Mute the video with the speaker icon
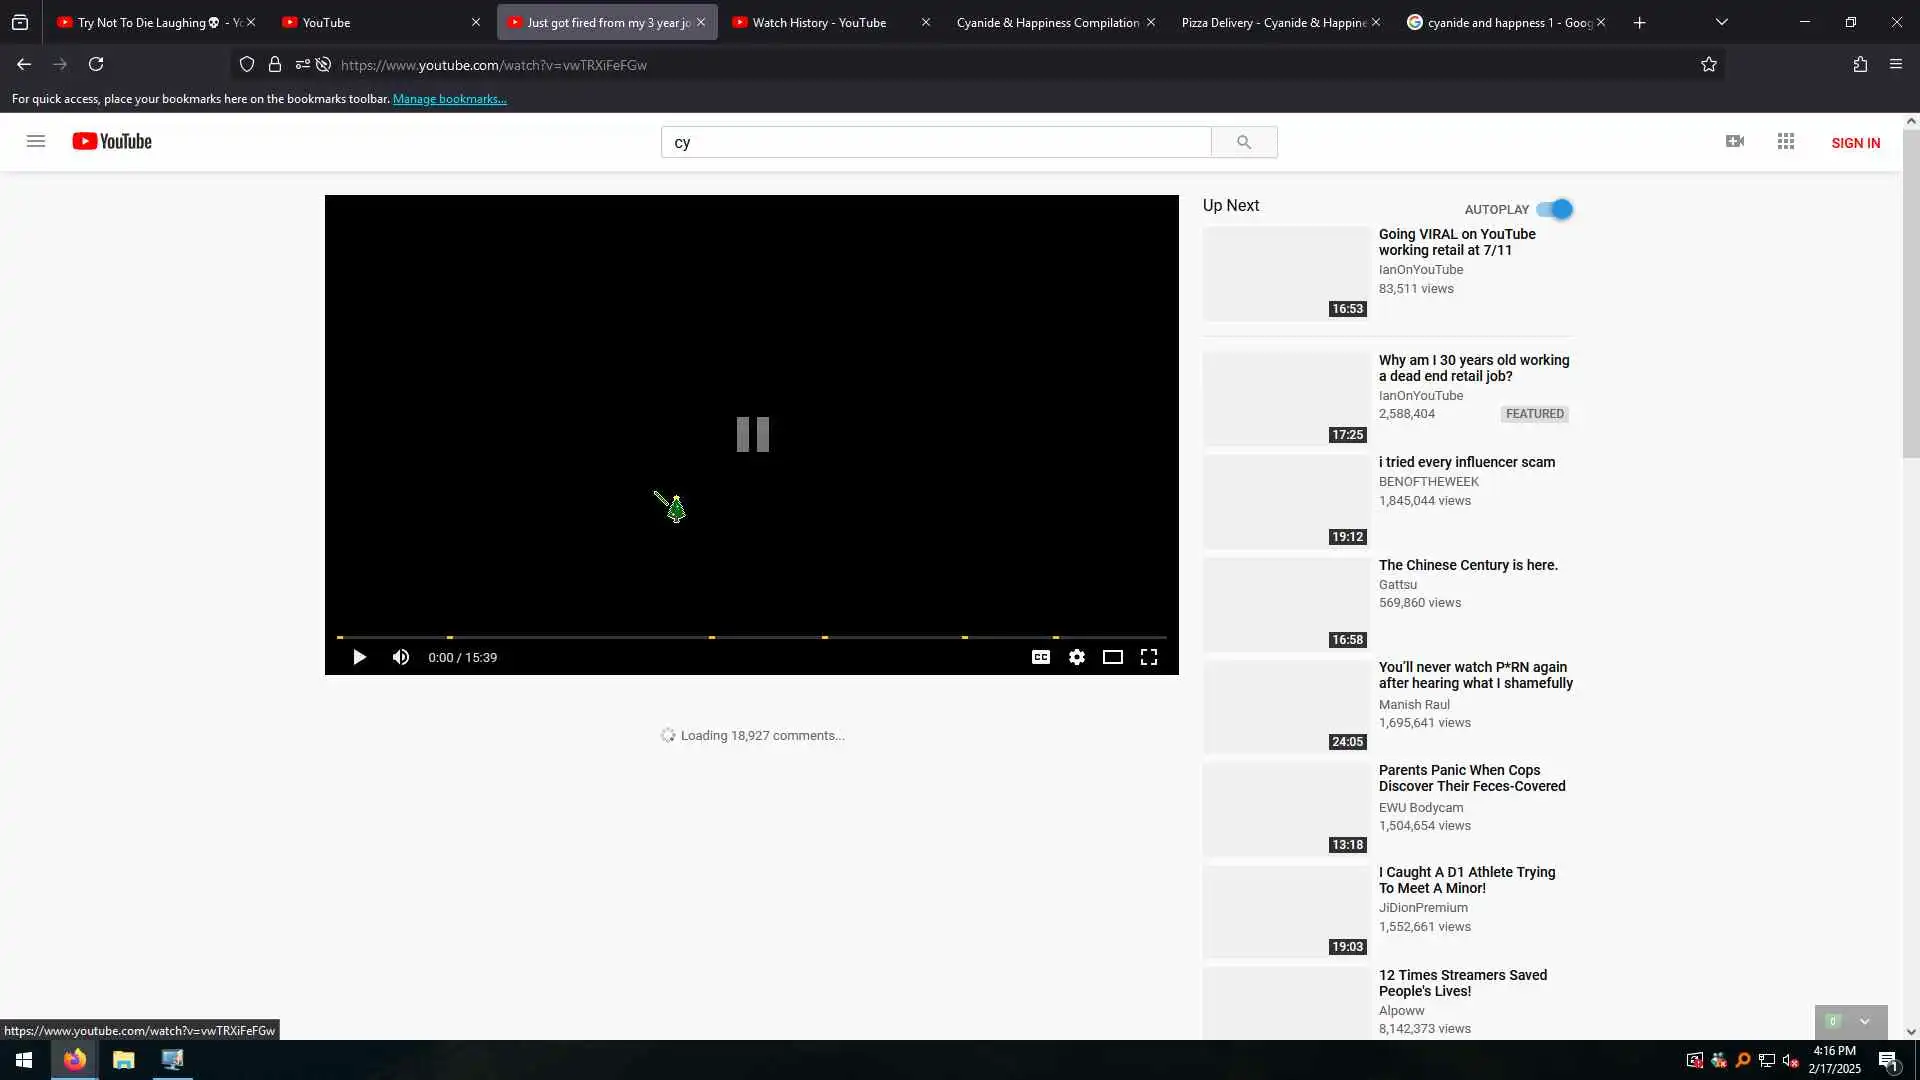Image resolution: width=1920 pixels, height=1080 pixels. pyautogui.click(x=401, y=657)
